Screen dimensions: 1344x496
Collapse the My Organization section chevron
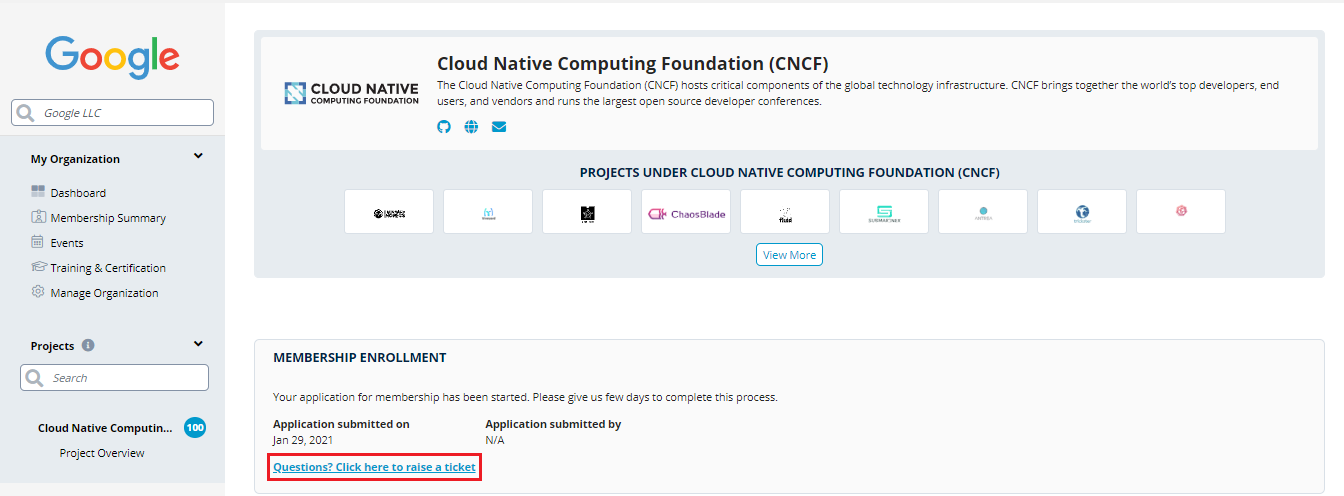click(198, 156)
